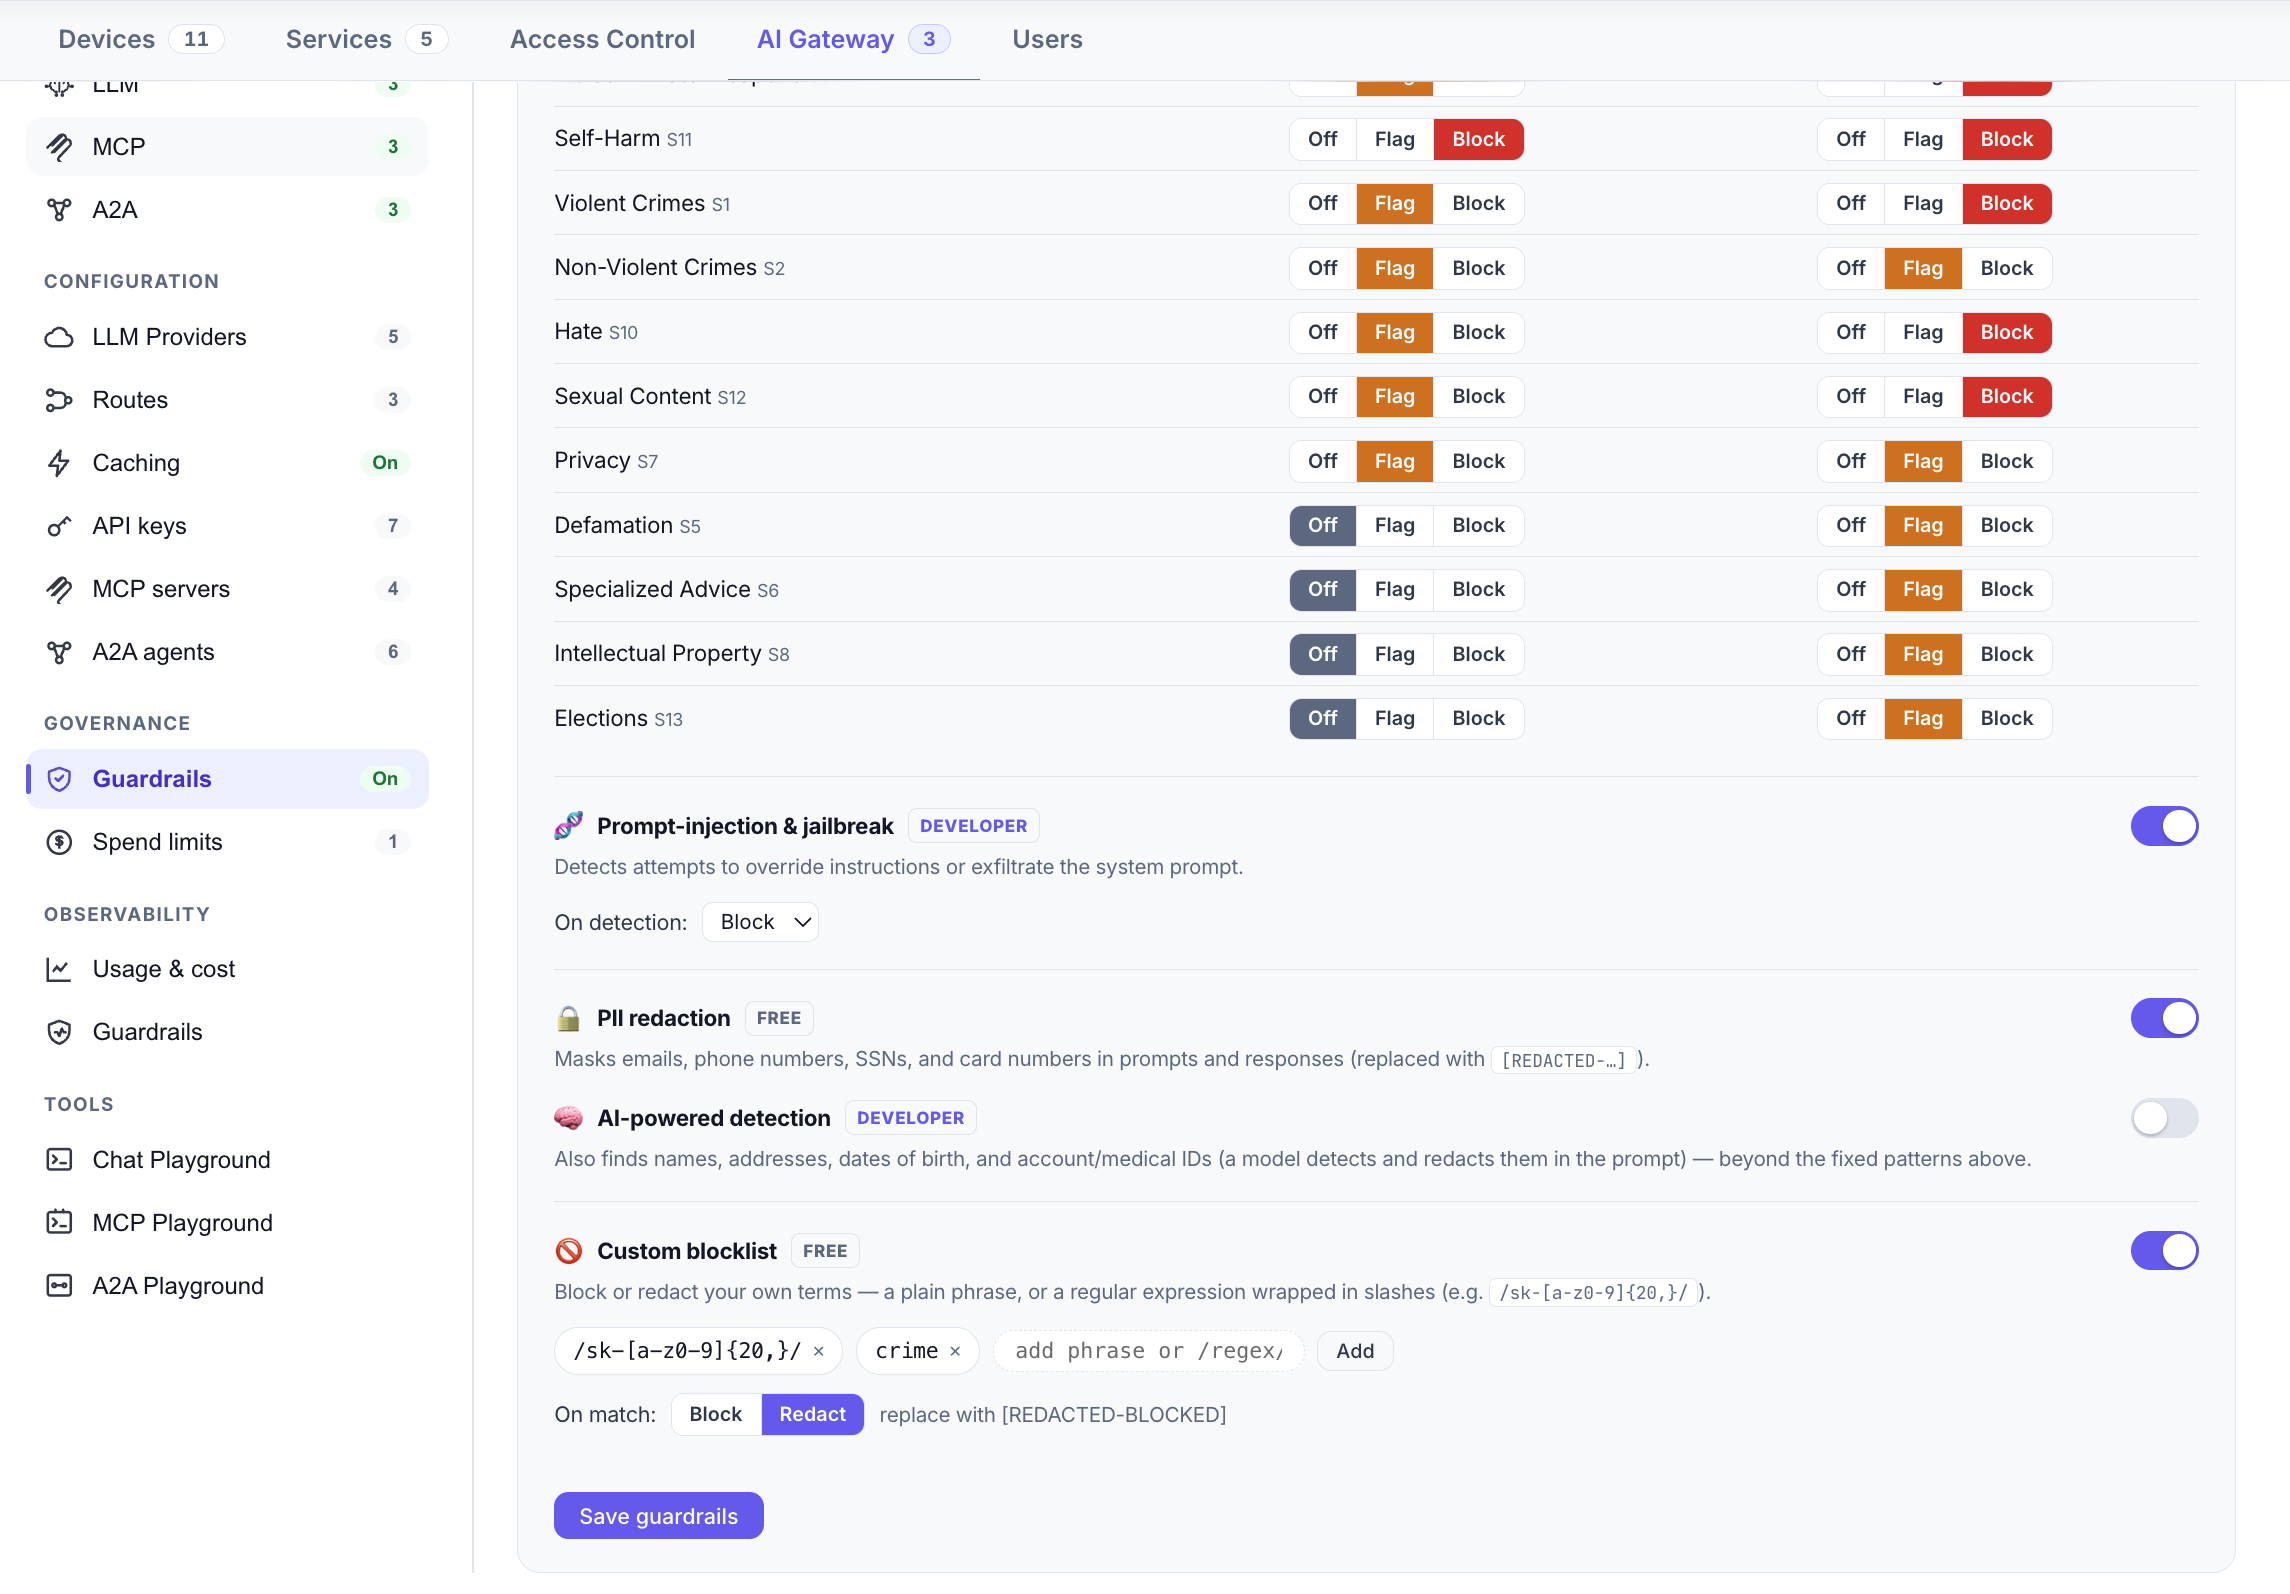Open Usage & cost page
Screen dimensions: 2290x1594
228,969
